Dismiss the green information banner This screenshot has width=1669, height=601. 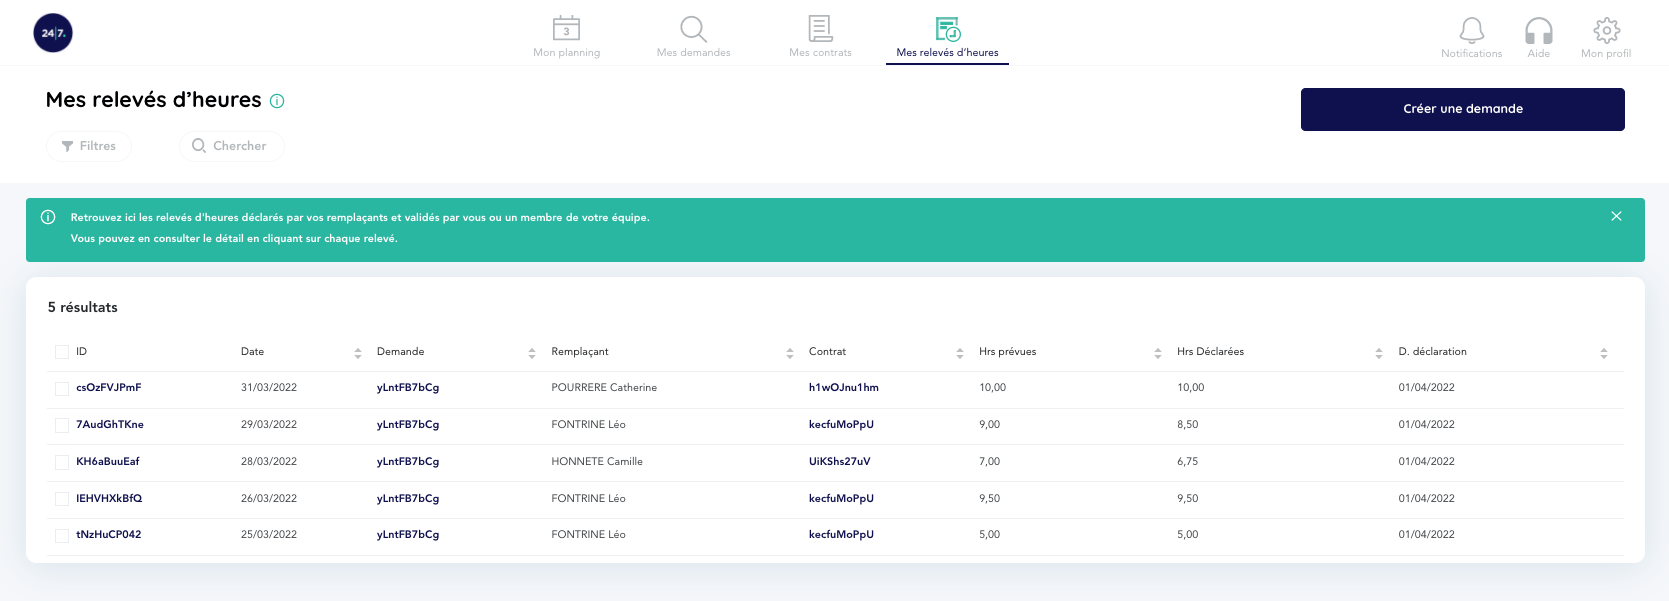[1616, 216]
